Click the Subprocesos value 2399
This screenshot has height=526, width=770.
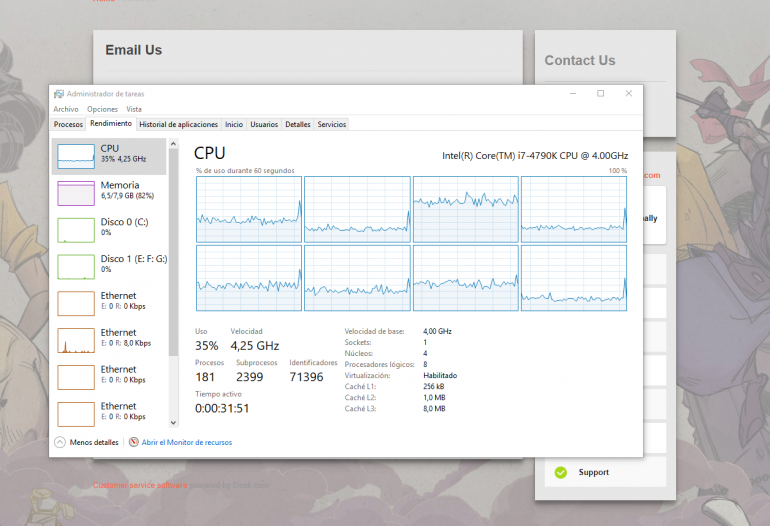pos(249,377)
